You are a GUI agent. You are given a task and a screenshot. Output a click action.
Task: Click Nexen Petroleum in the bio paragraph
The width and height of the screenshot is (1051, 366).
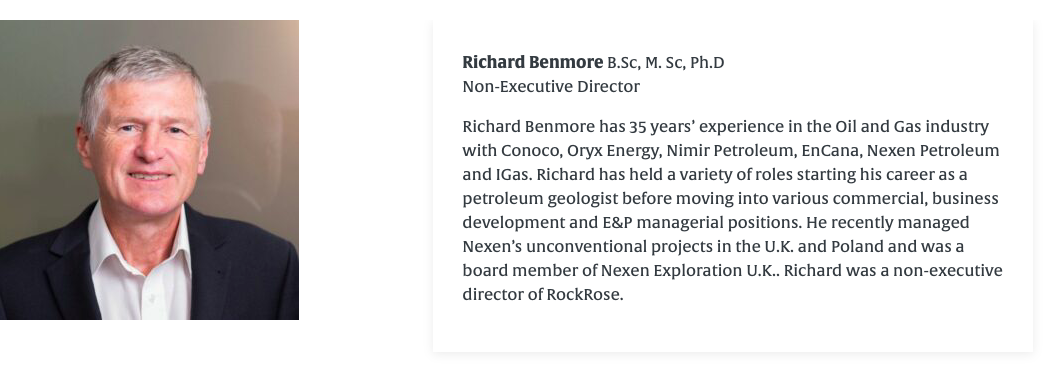[x=933, y=151]
